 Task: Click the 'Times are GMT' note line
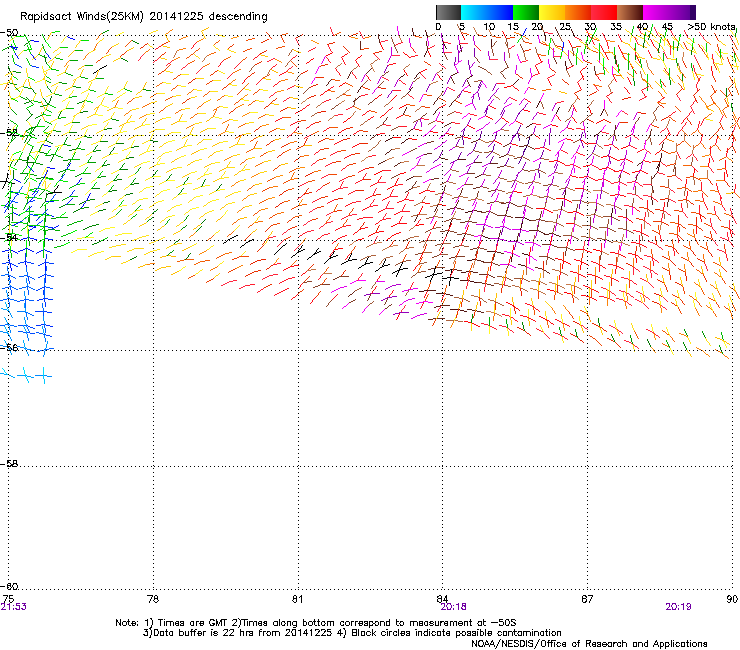[x=316, y=623]
